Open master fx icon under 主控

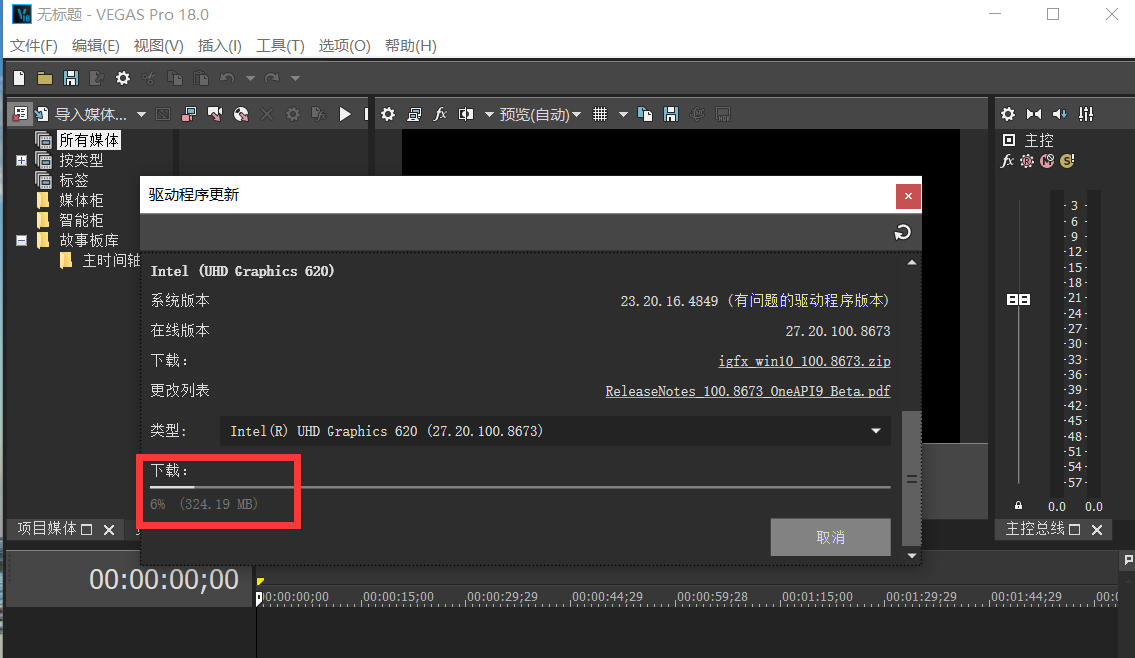click(x=1007, y=161)
